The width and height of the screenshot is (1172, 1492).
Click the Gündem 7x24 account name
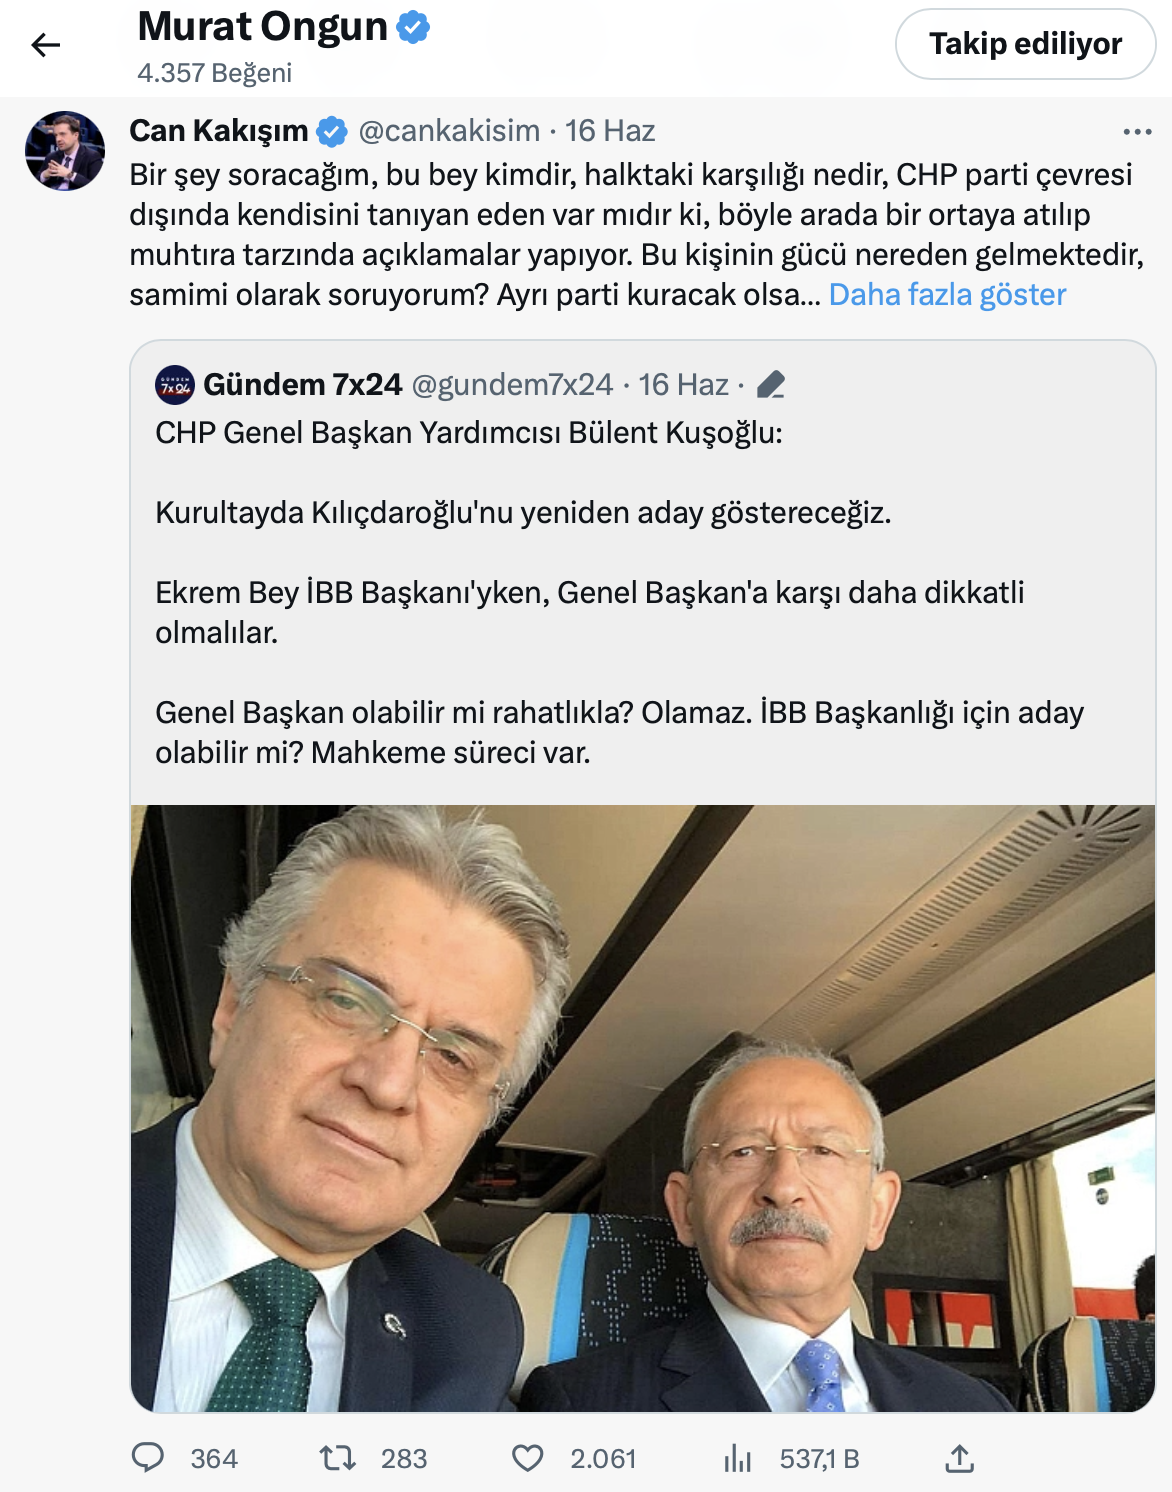pos(302,385)
